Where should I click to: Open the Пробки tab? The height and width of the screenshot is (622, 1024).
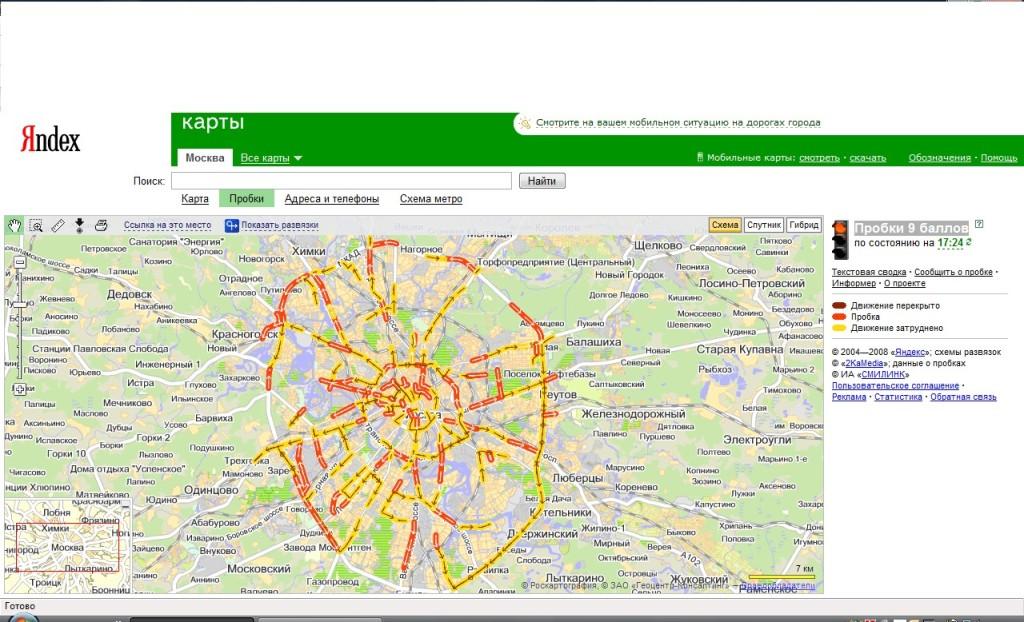point(246,199)
